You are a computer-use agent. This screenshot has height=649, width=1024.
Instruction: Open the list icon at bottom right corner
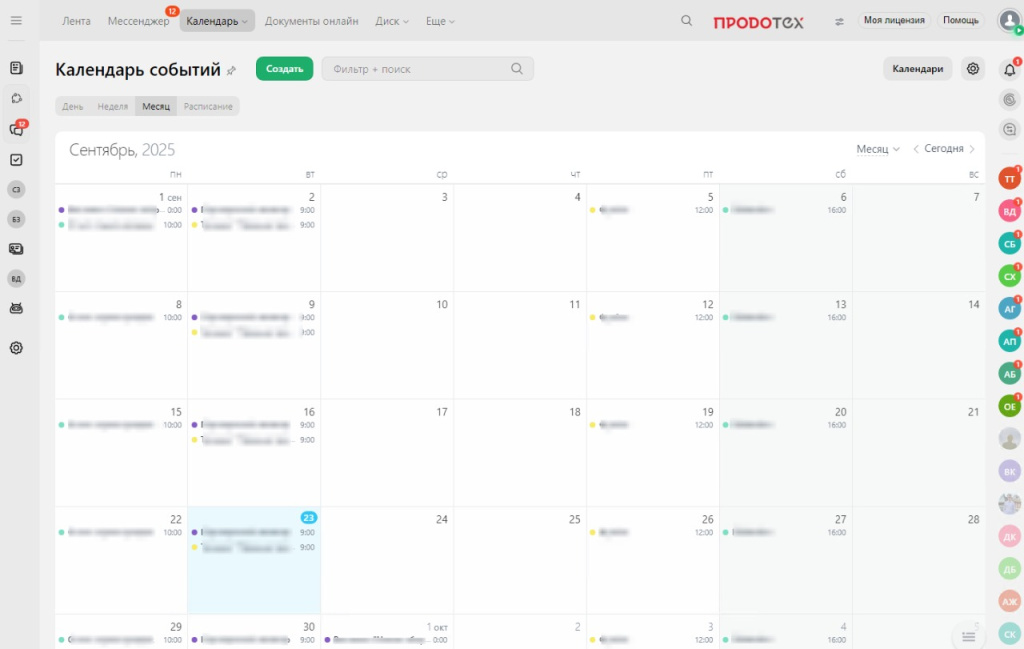968,636
